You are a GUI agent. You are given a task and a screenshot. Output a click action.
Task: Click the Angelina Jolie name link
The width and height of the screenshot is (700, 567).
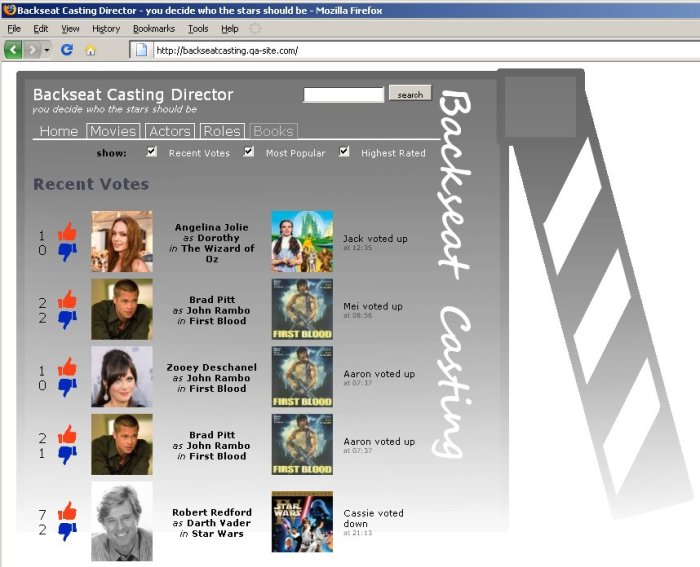(x=212, y=227)
